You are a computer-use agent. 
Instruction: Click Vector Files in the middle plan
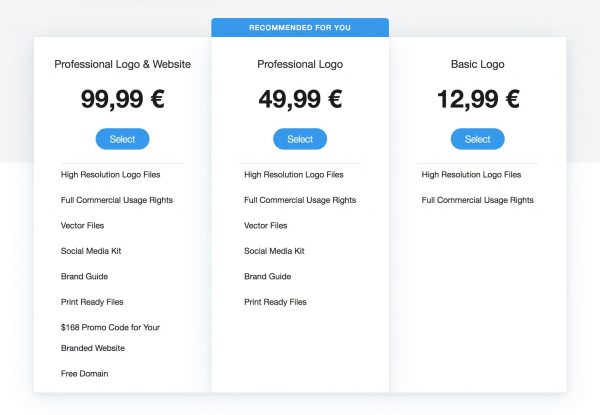coord(266,226)
